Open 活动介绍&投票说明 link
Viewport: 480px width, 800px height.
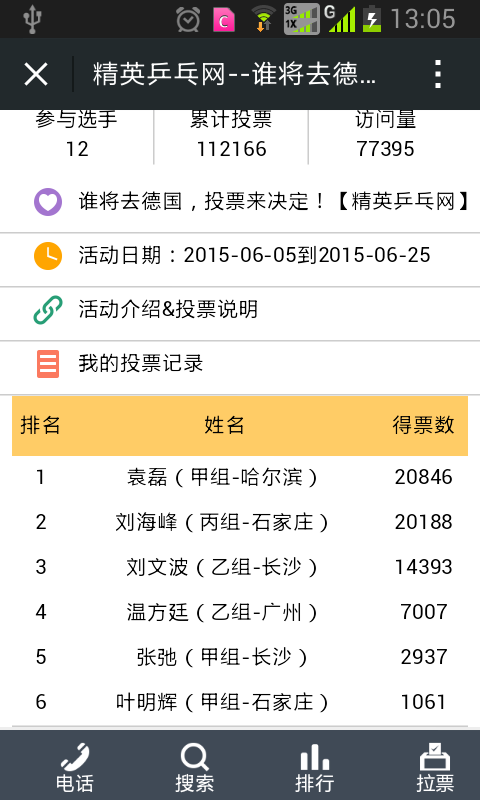pyautogui.click(x=168, y=310)
